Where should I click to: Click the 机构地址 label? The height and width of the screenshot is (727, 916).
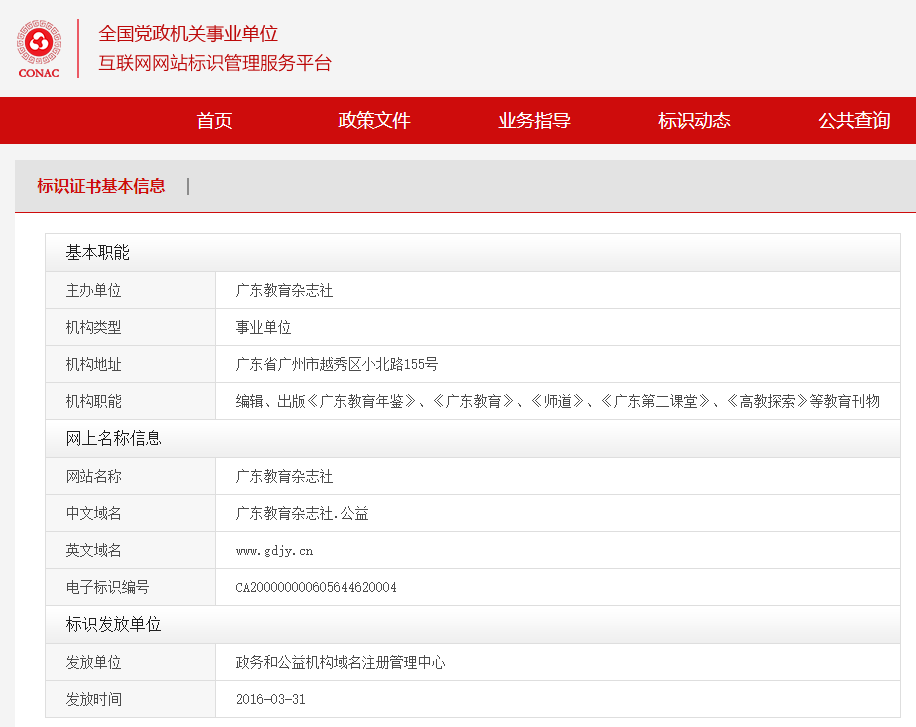[x=93, y=365]
